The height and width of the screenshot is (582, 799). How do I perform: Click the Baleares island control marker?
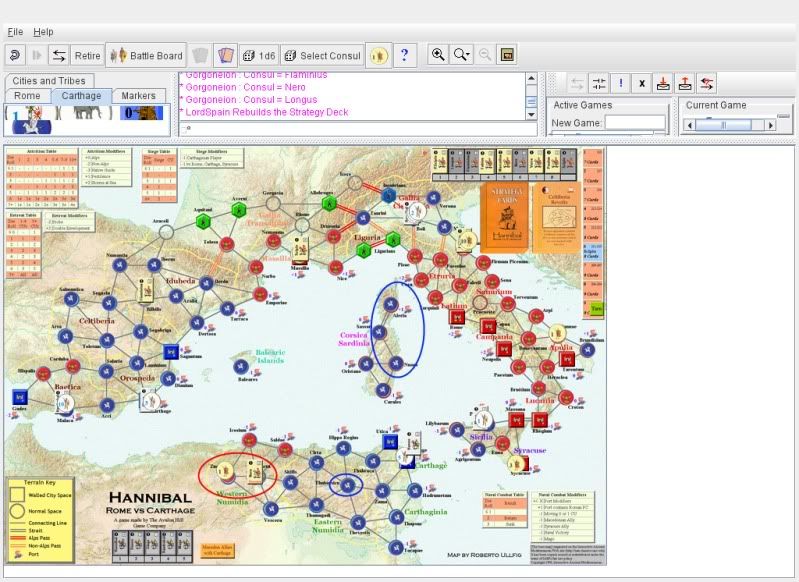click(241, 366)
